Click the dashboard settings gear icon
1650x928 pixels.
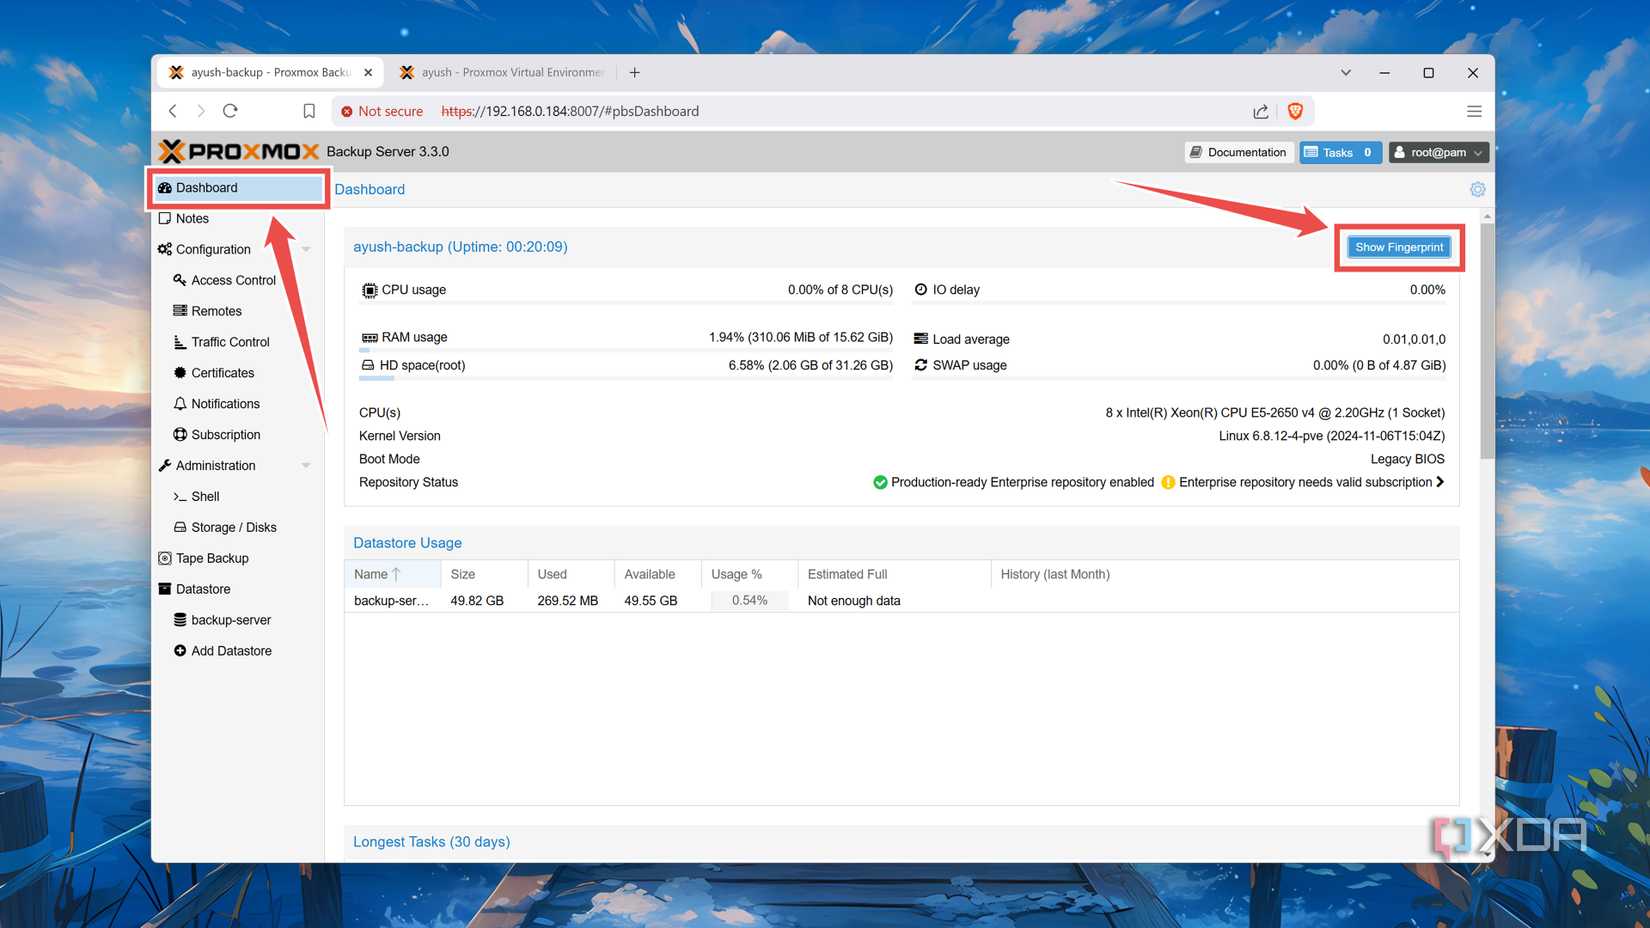click(x=1477, y=189)
